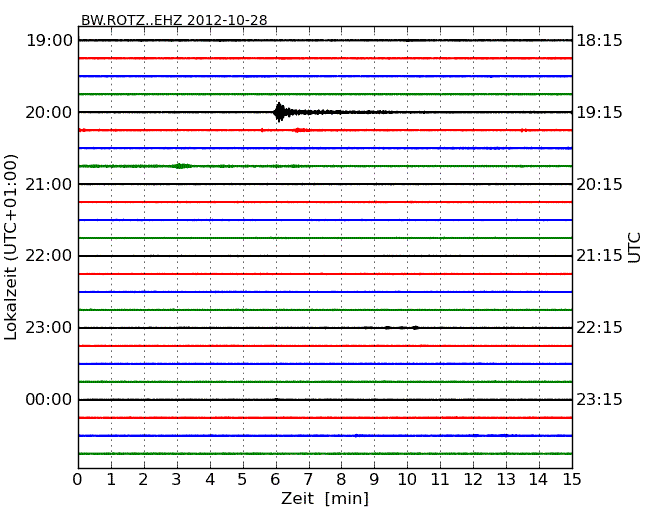Click the 19:15 UTC label
This screenshot has height=520, width=650.
599,112
